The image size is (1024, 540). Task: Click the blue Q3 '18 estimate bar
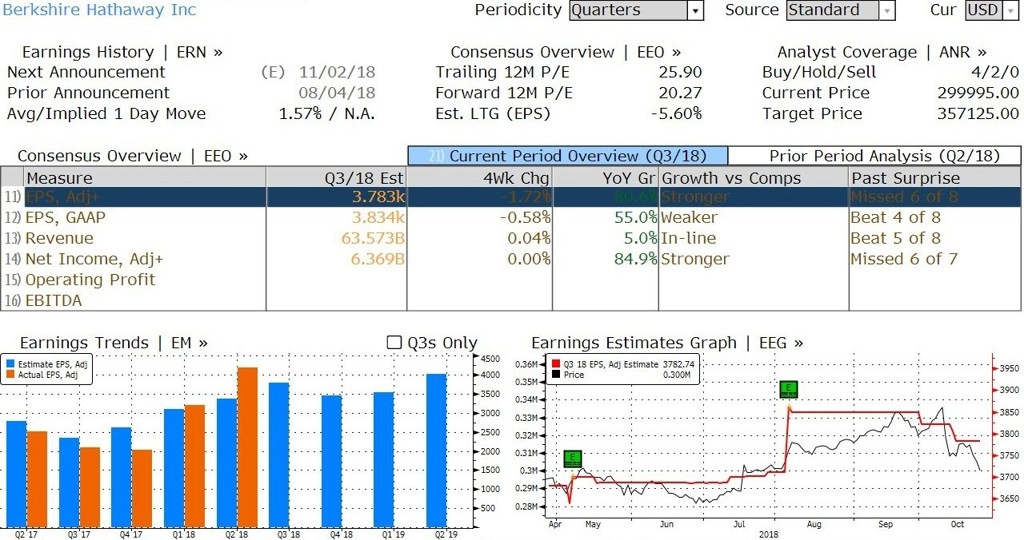[x=279, y=455]
